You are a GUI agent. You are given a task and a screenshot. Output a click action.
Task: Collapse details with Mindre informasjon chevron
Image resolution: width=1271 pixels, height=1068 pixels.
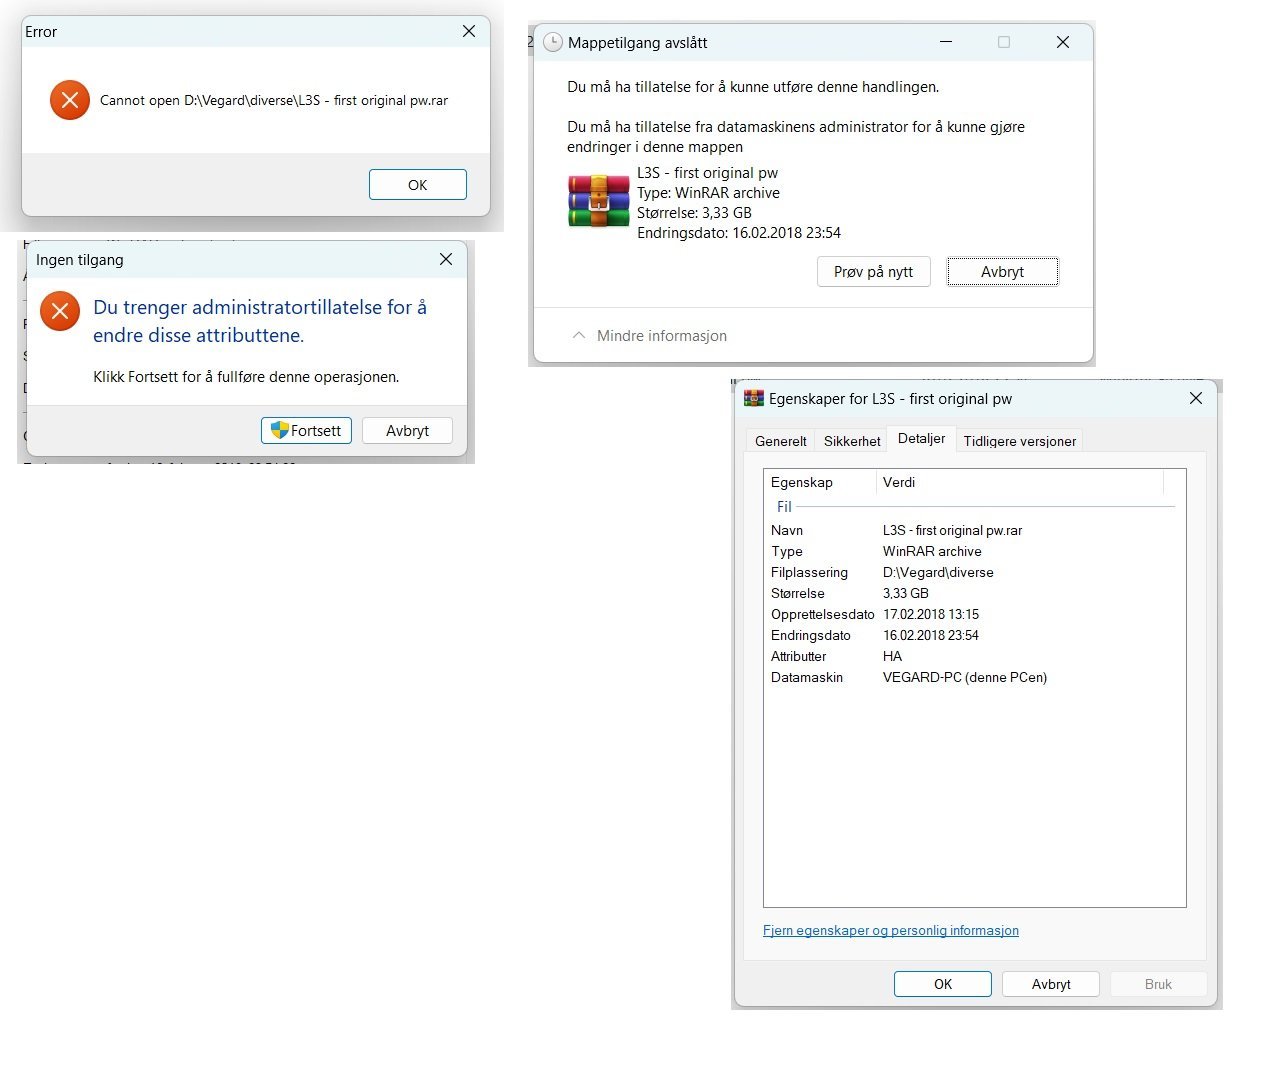pos(578,336)
